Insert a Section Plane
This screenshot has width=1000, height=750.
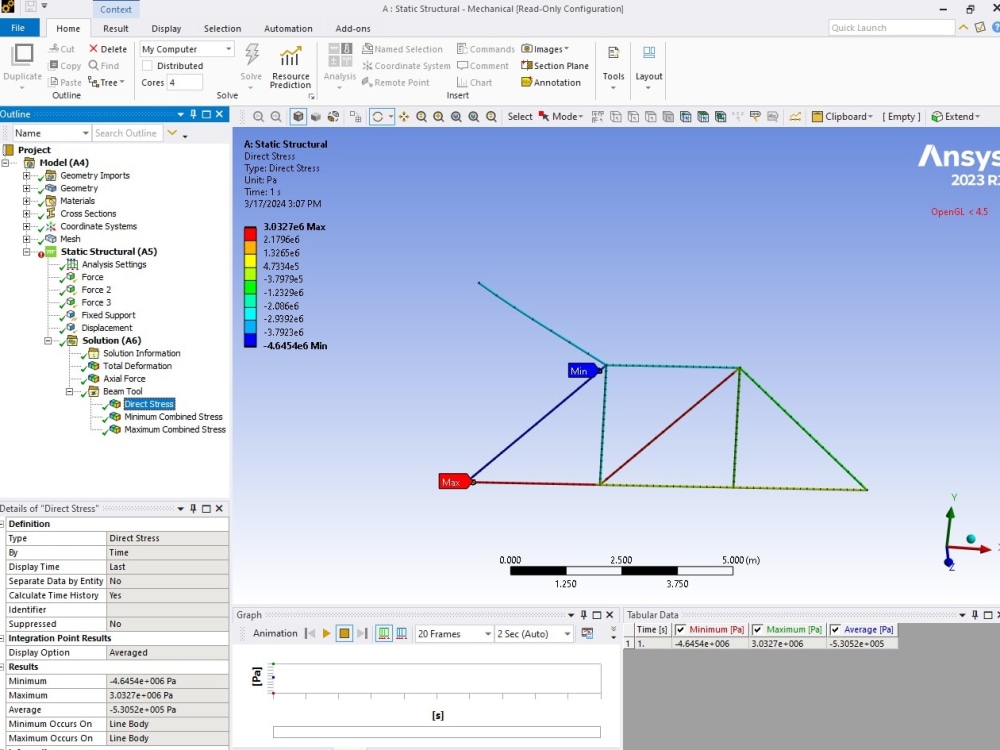coord(555,65)
